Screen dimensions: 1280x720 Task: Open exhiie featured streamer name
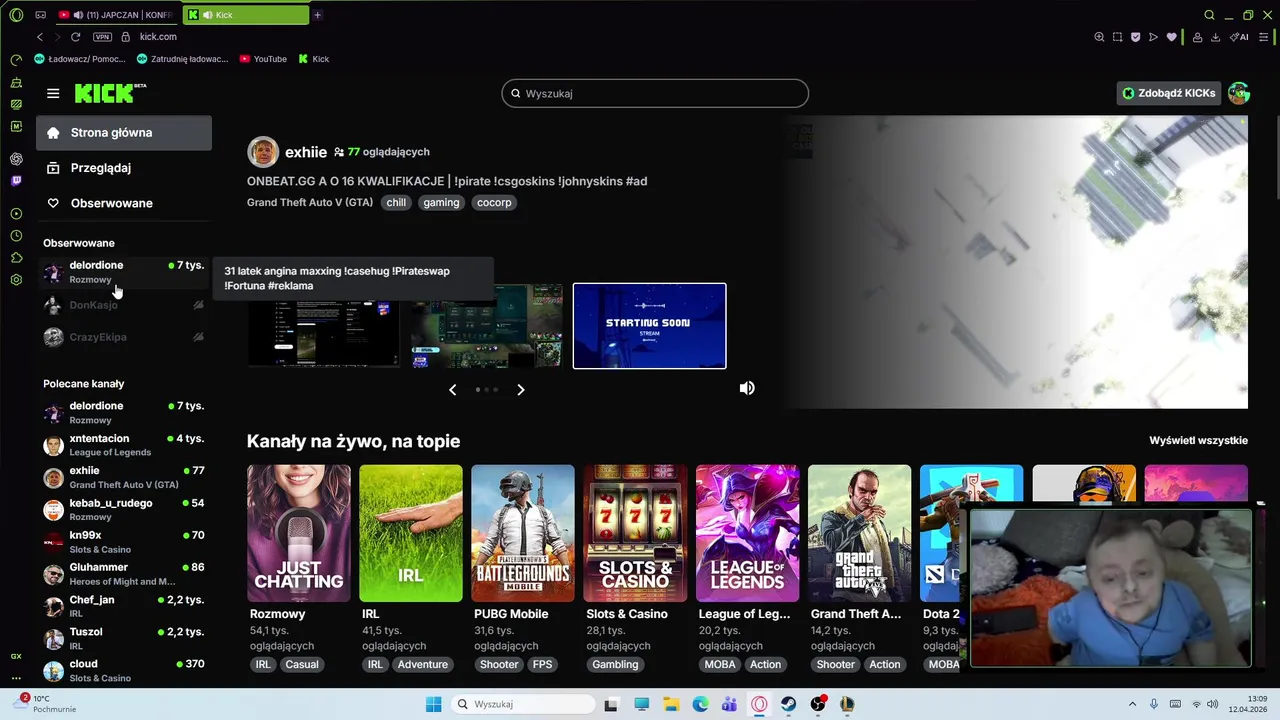[306, 152]
